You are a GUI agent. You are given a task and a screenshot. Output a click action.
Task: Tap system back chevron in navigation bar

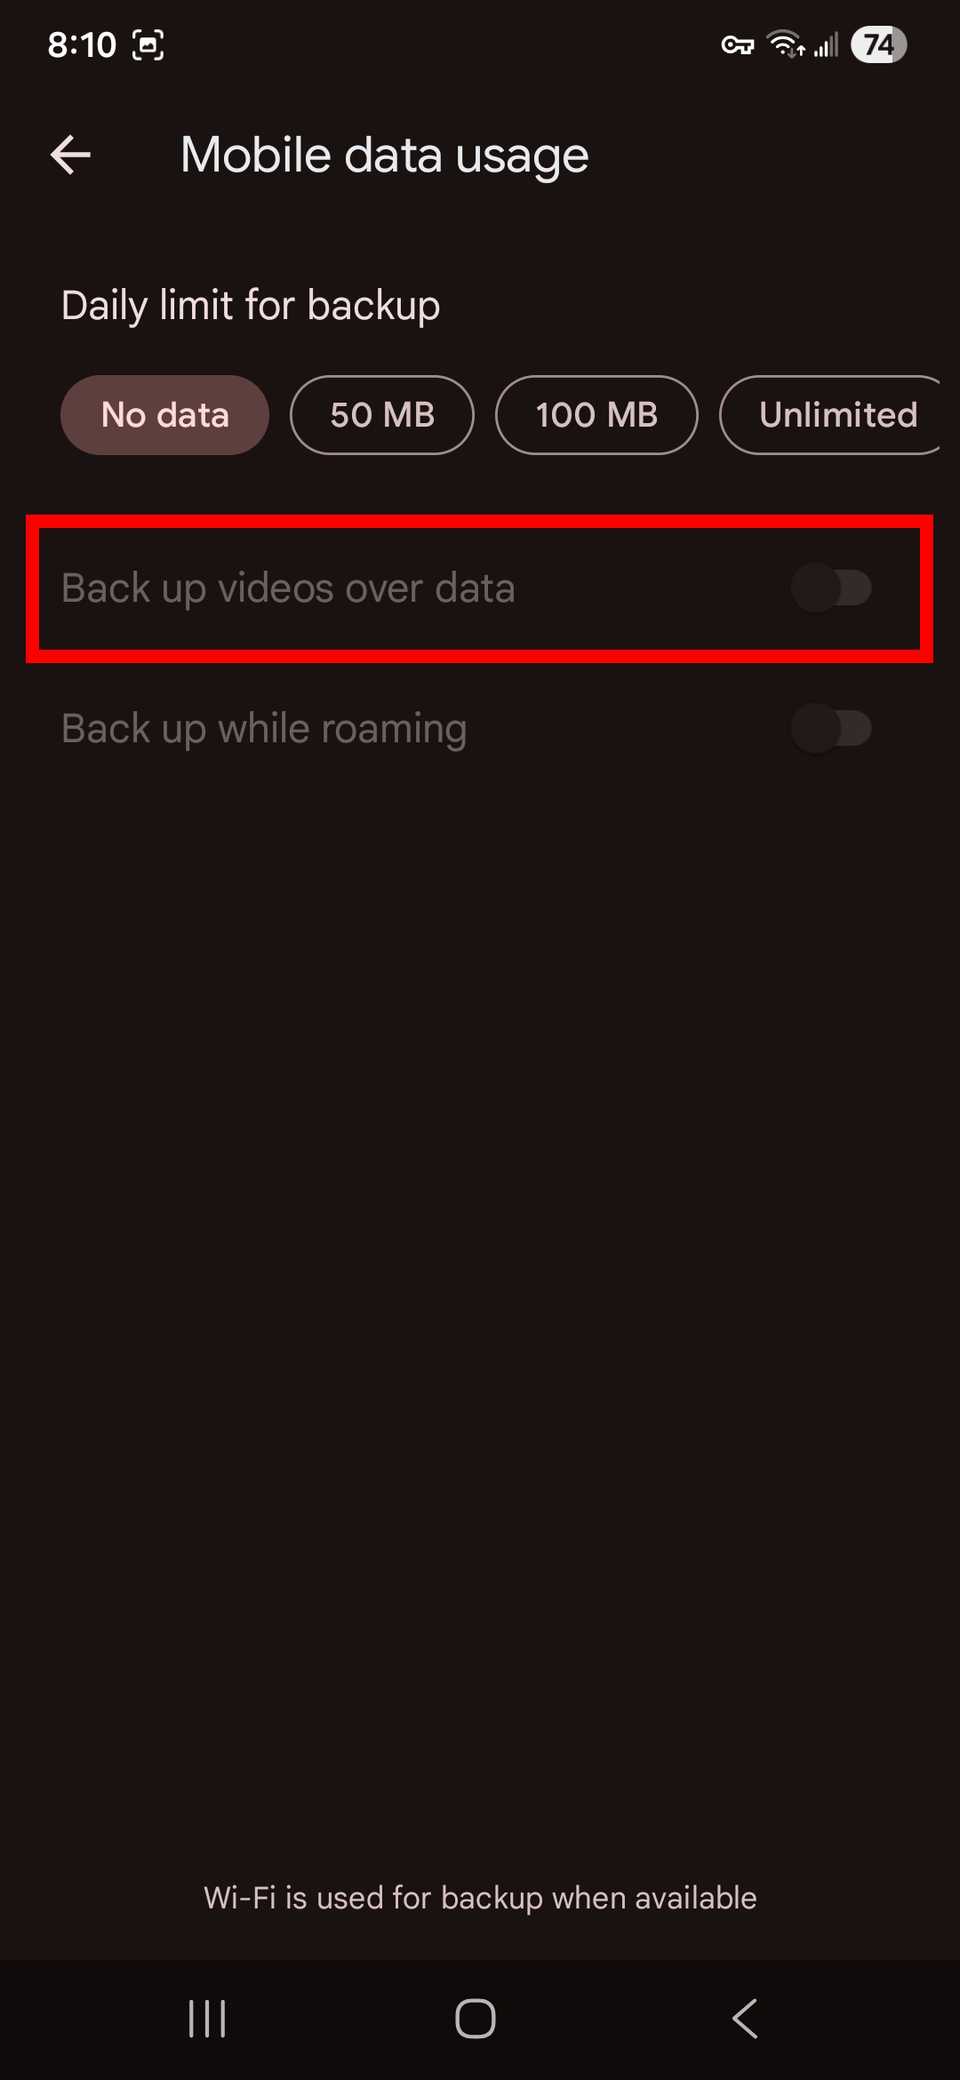tap(745, 2018)
